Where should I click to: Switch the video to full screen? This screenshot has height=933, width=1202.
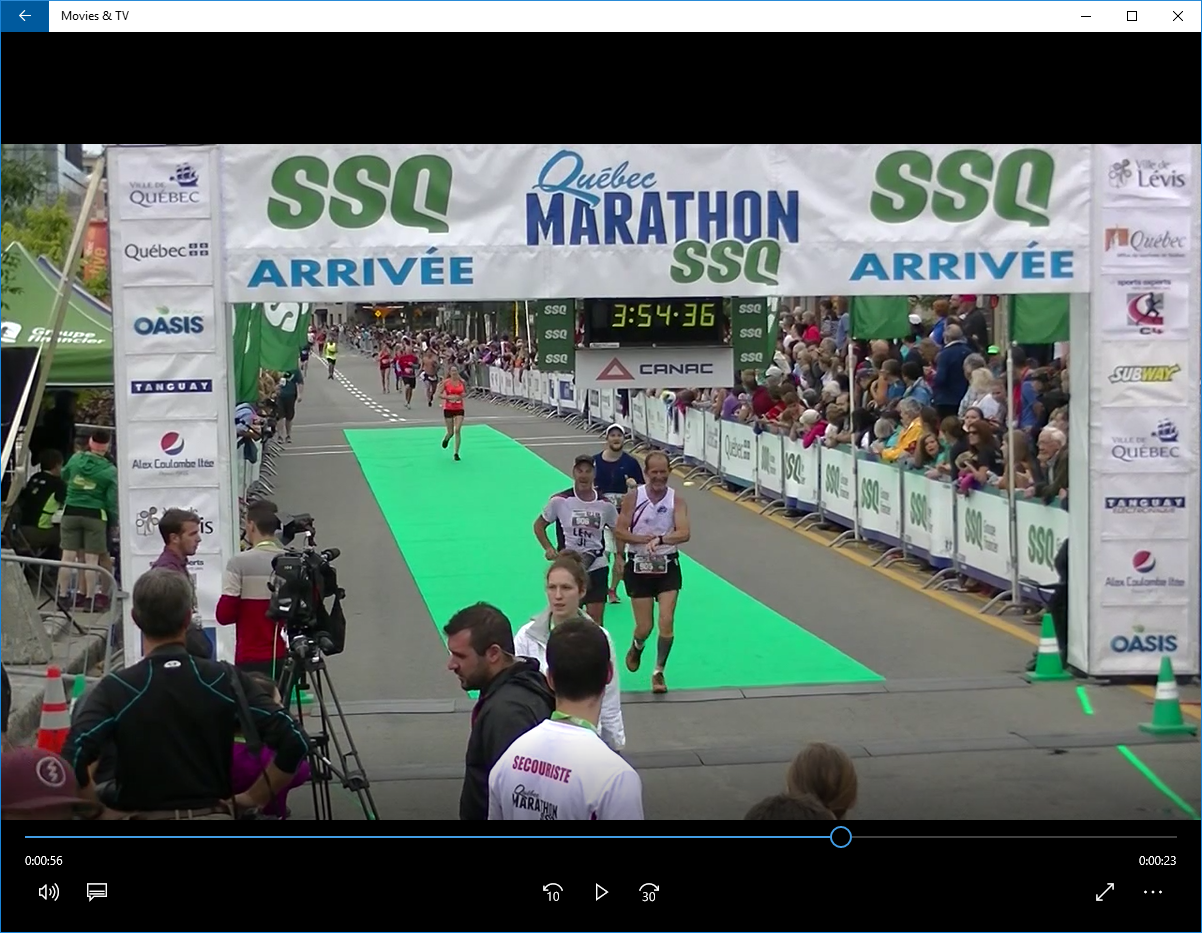1105,892
